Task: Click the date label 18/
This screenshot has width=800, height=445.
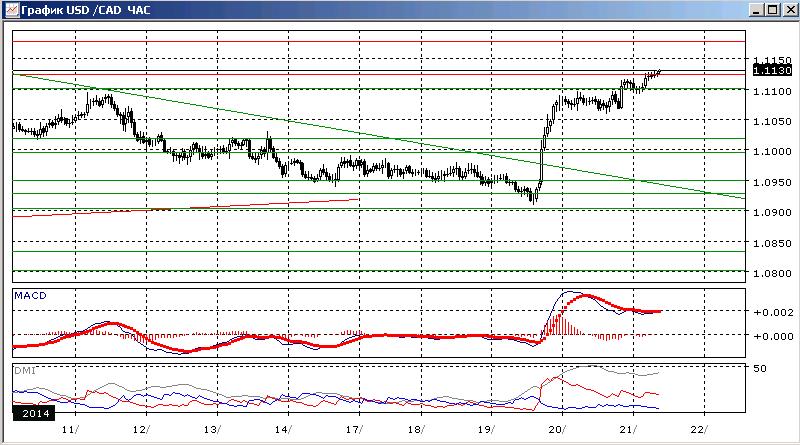Action: click(416, 430)
